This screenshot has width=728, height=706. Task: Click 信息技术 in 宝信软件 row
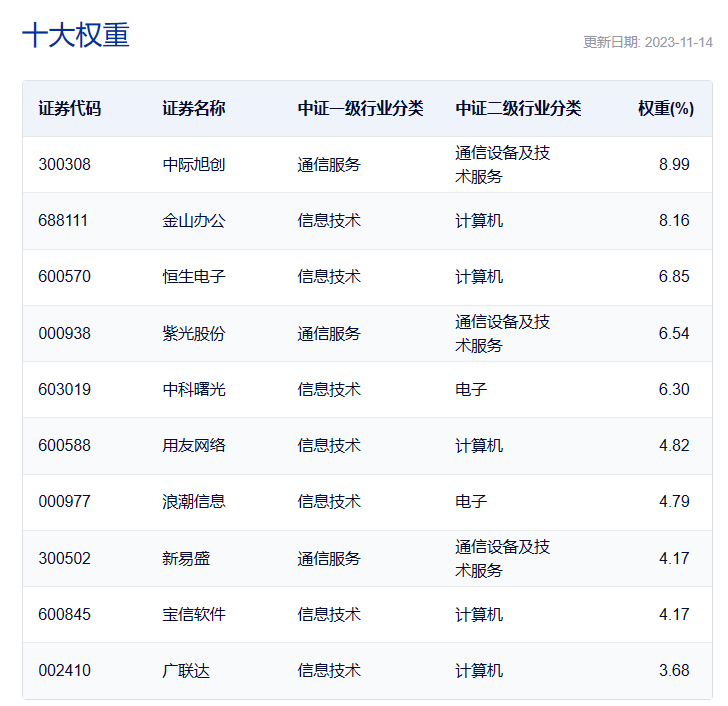tap(329, 615)
